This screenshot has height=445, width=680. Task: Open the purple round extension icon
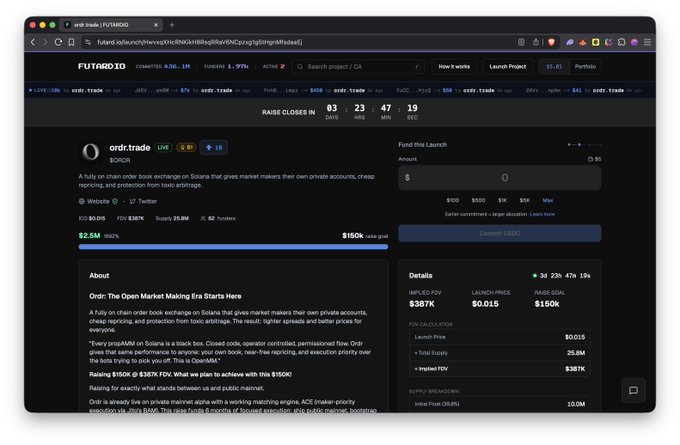pos(634,42)
